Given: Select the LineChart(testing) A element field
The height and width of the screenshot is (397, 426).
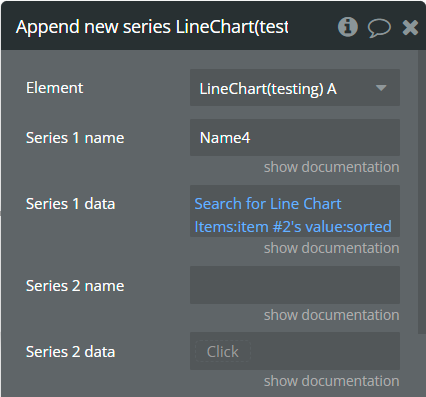Looking at the screenshot, I should pos(295,88).
